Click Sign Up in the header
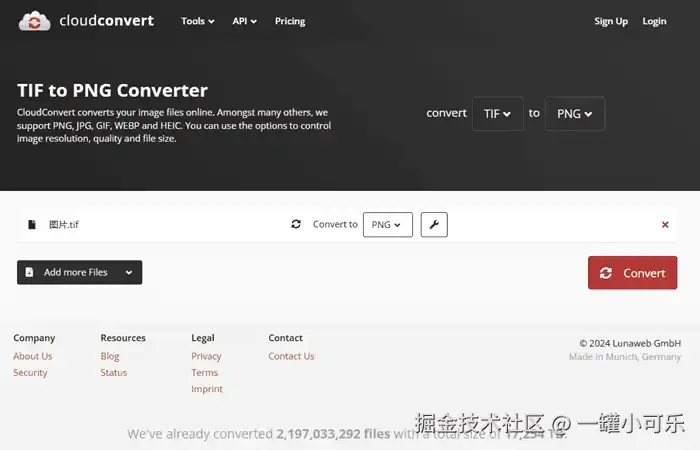This screenshot has width=700, height=450. pyautogui.click(x=611, y=21)
